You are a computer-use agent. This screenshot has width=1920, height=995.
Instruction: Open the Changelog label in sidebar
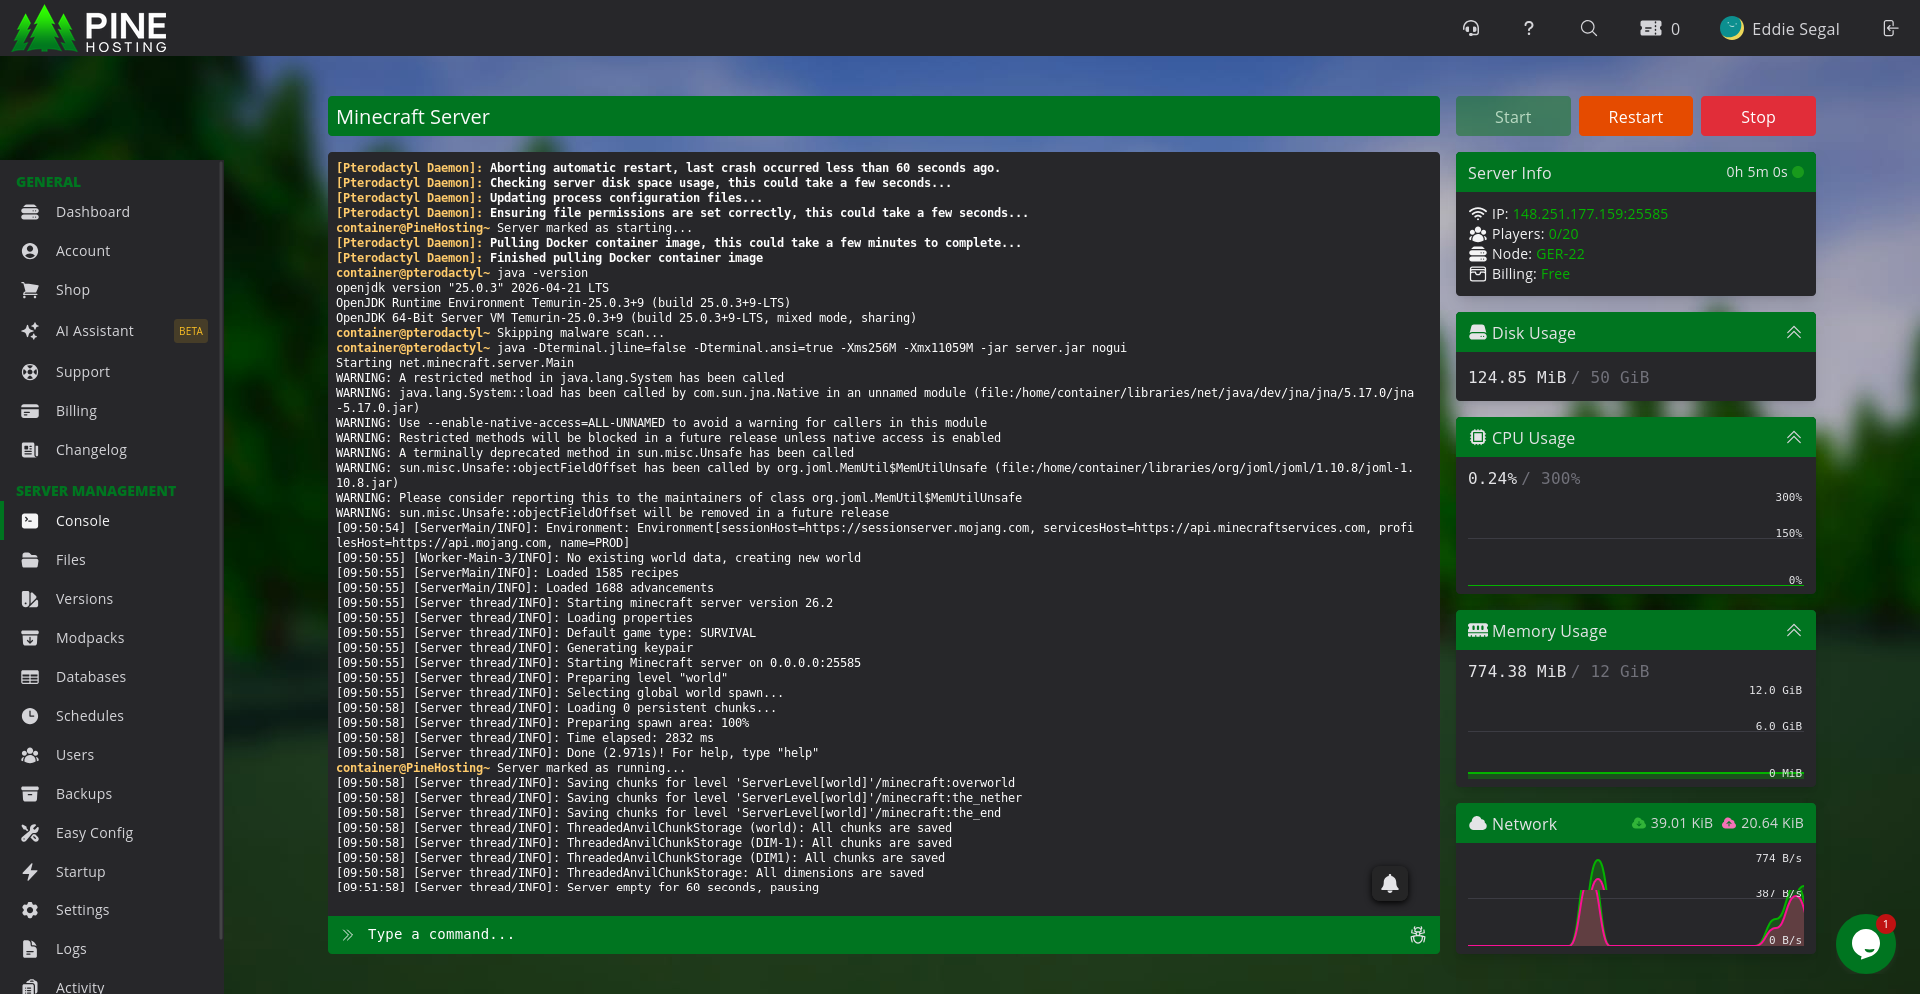91,450
